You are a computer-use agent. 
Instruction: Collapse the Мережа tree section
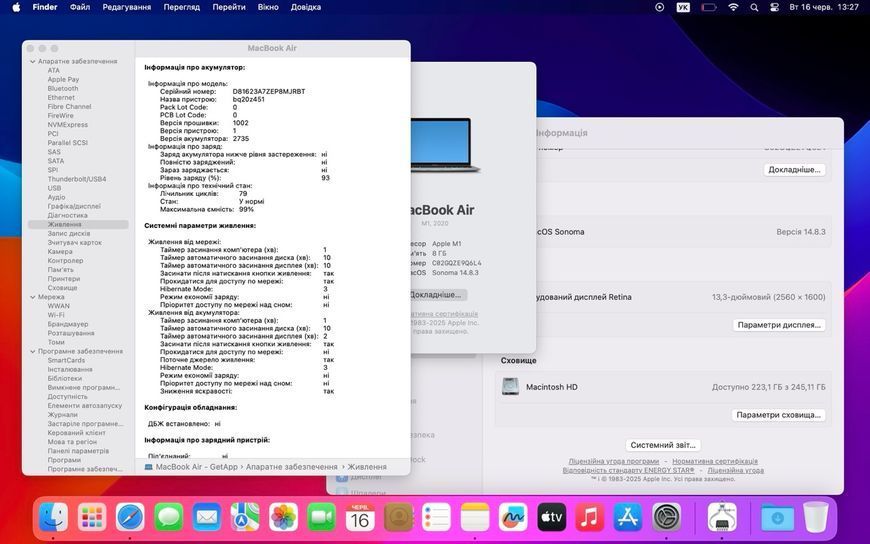click(33, 297)
